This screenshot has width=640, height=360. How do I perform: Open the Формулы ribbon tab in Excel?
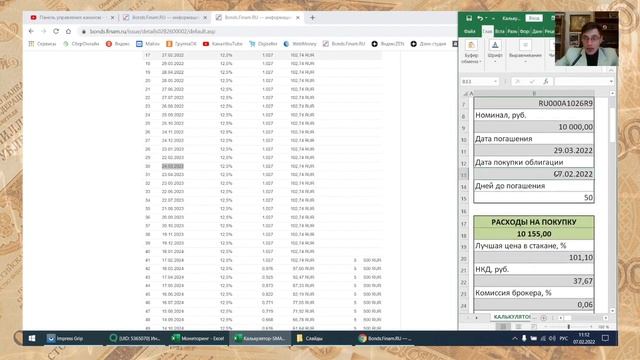524,31
